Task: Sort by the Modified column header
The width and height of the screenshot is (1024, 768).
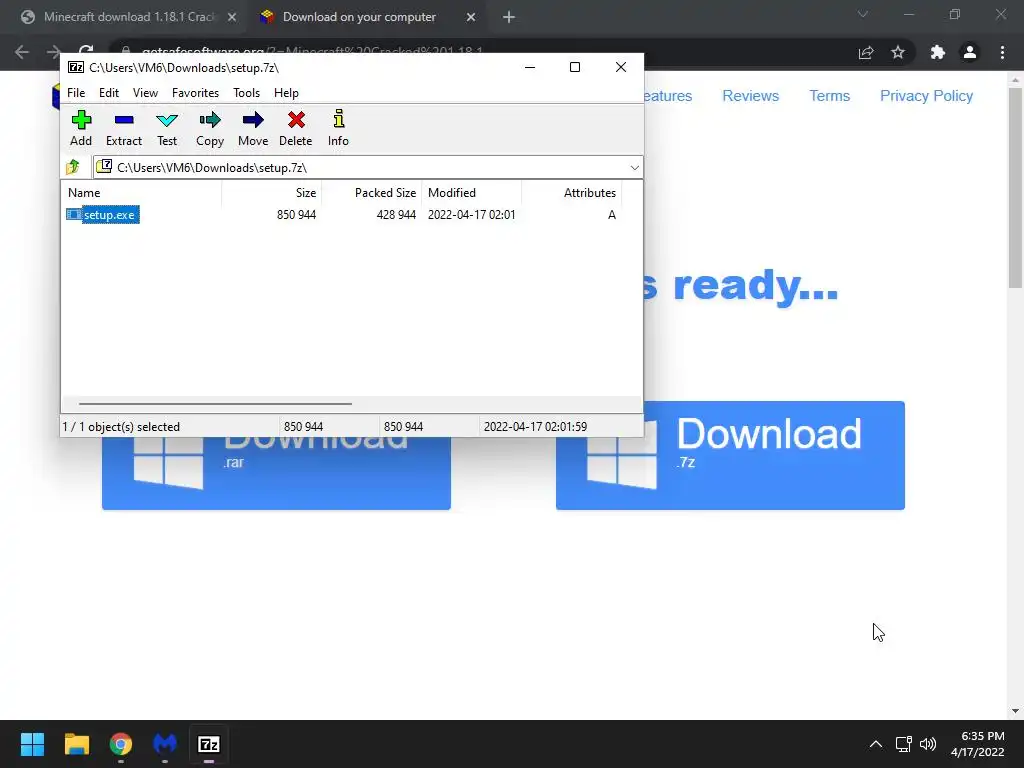Action: 472,193
